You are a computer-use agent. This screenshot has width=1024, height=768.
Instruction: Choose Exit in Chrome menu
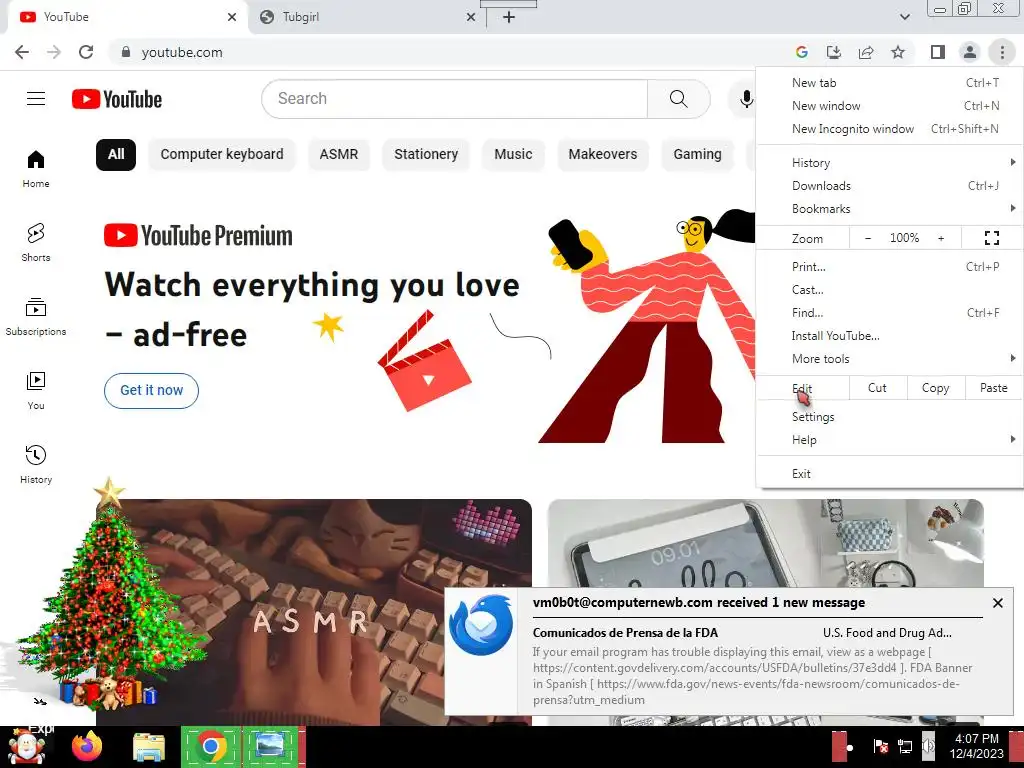coord(889,474)
